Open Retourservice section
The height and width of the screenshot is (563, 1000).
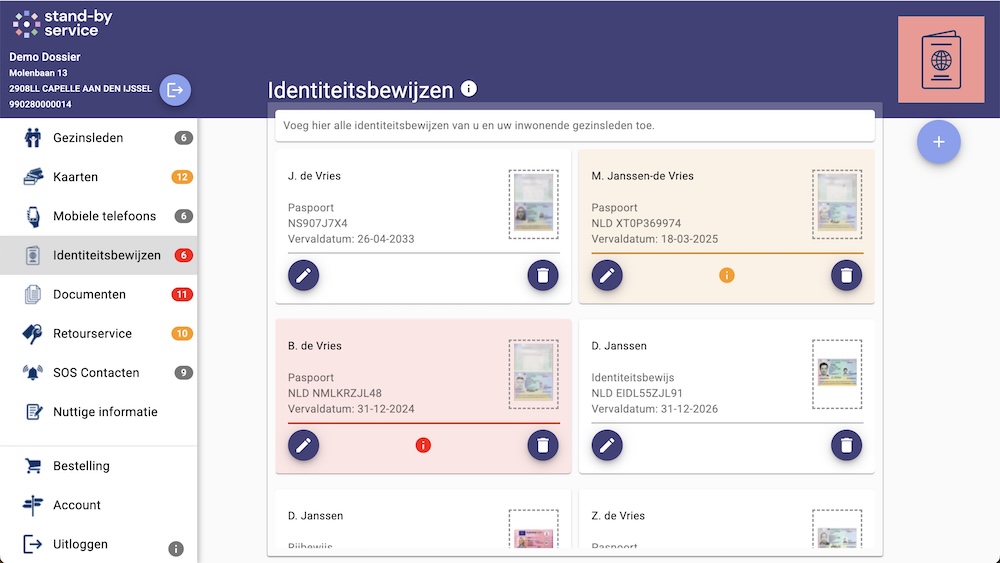click(x=99, y=333)
